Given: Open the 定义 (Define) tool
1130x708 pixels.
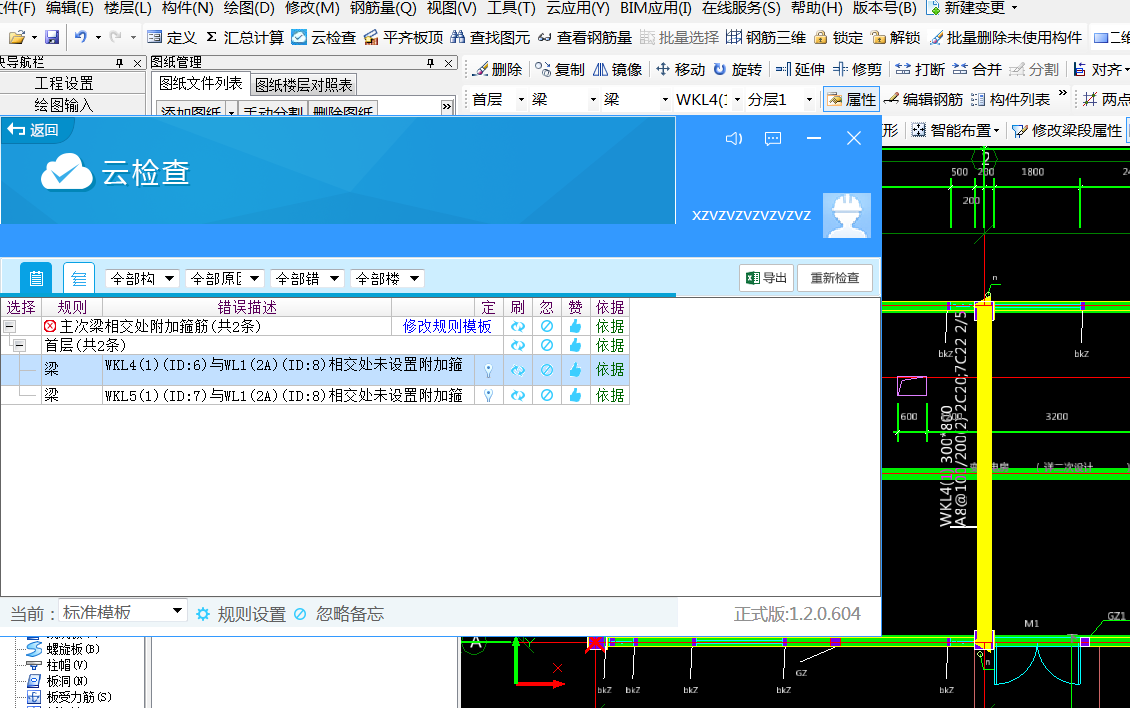Looking at the screenshot, I should 172,37.
